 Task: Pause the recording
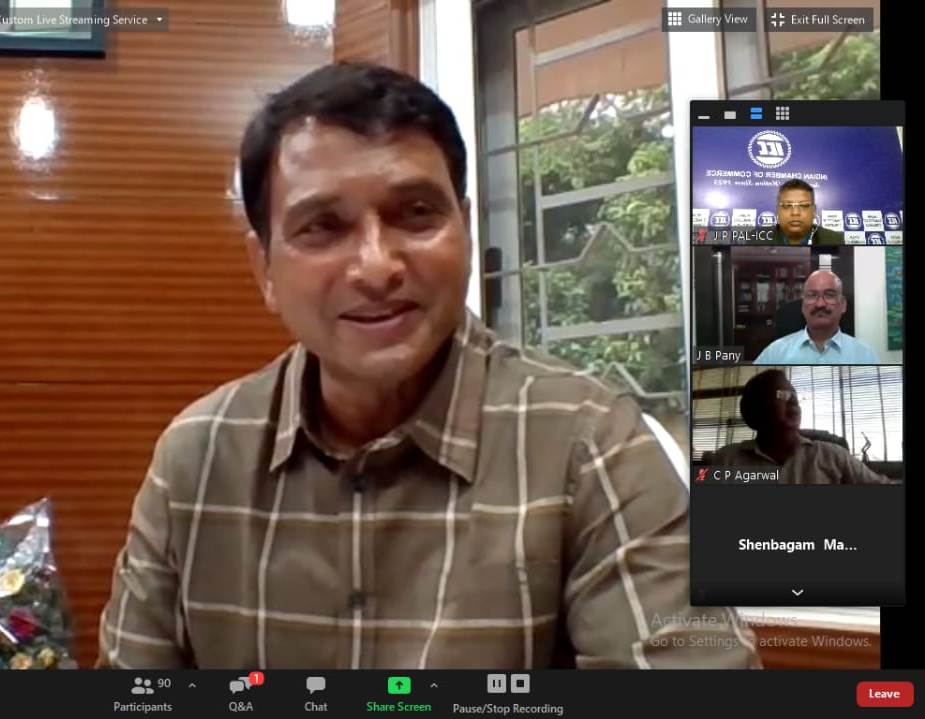496,684
